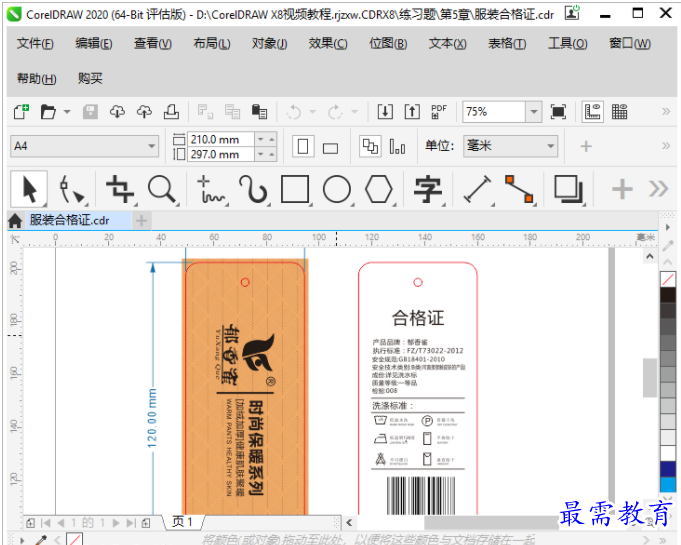Open the 编辑(E) menu
Image resolution: width=681 pixels, height=545 pixels.
coord(94,44)
